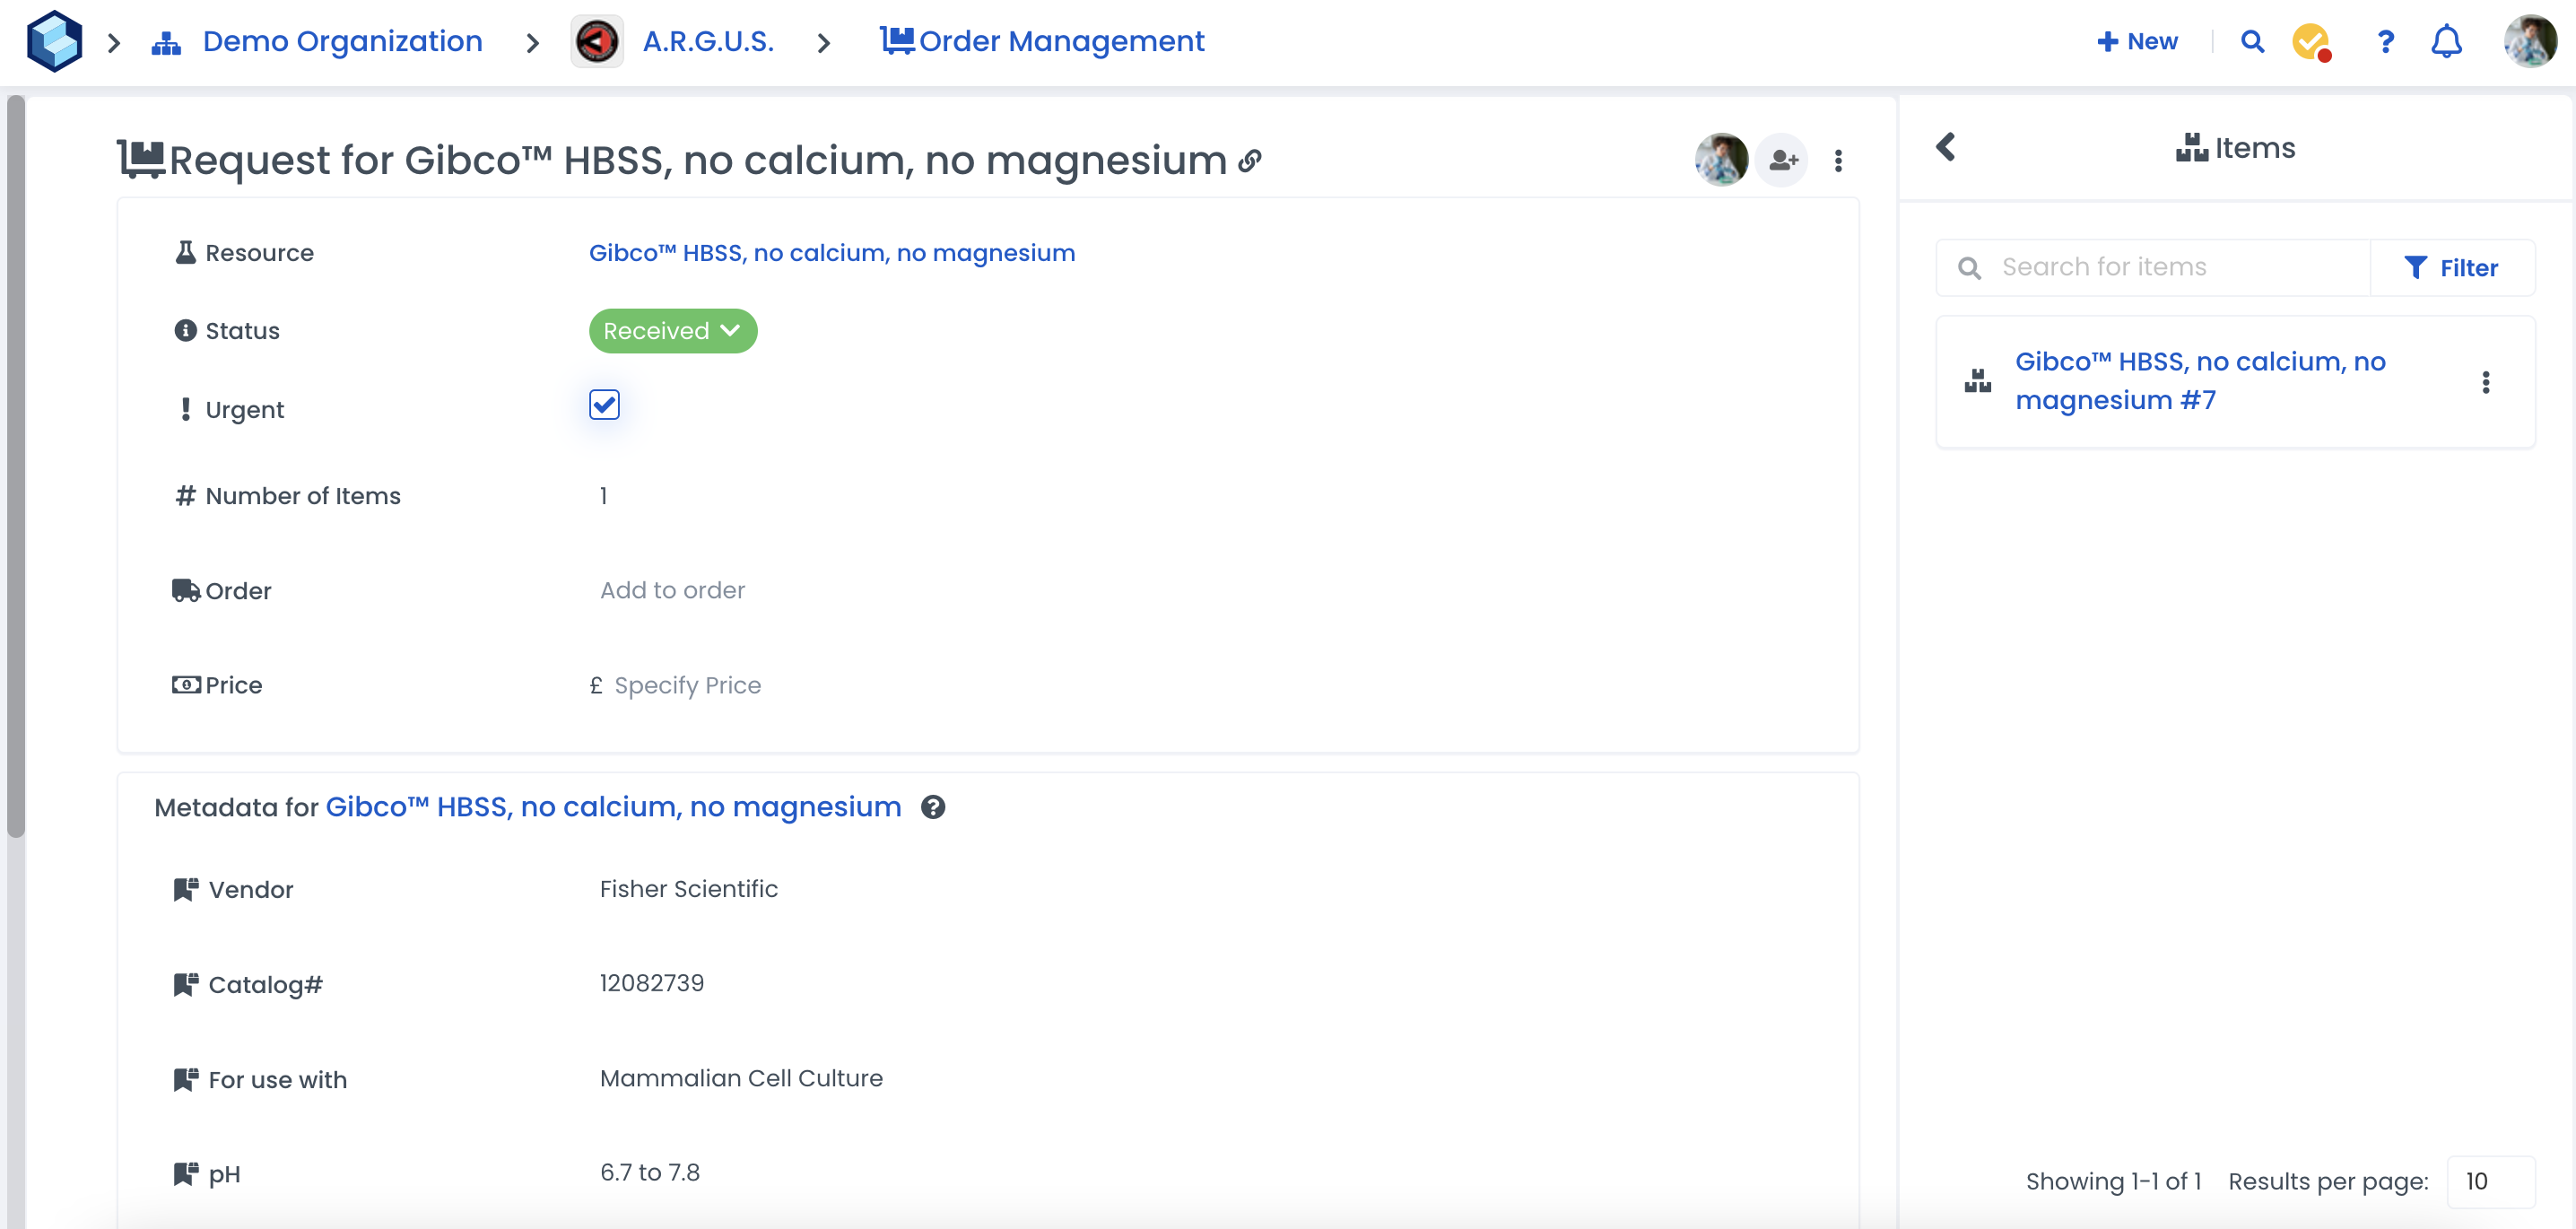The width and height of the screenshot is (2576, 1229).
Task: Click the New button
Action: 2137,41
